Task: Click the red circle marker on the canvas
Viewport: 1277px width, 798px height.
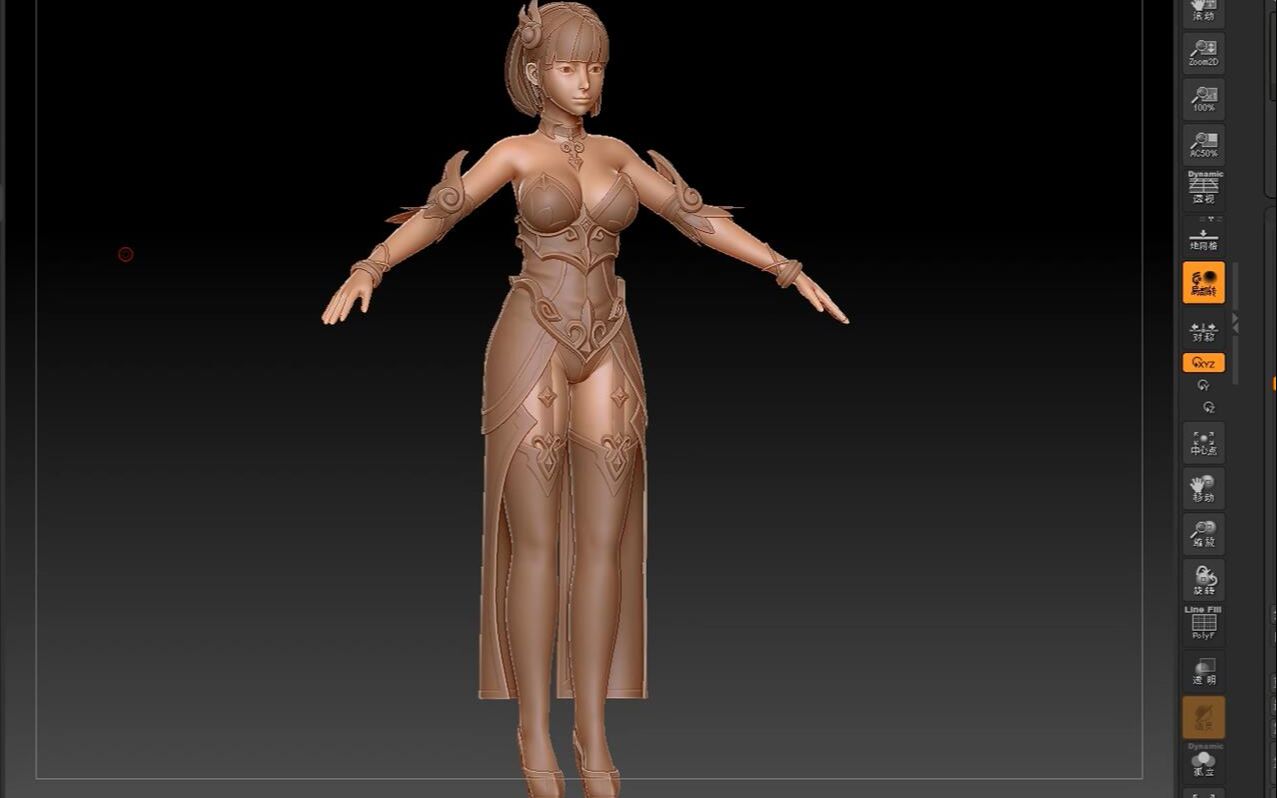Action: 125,254
